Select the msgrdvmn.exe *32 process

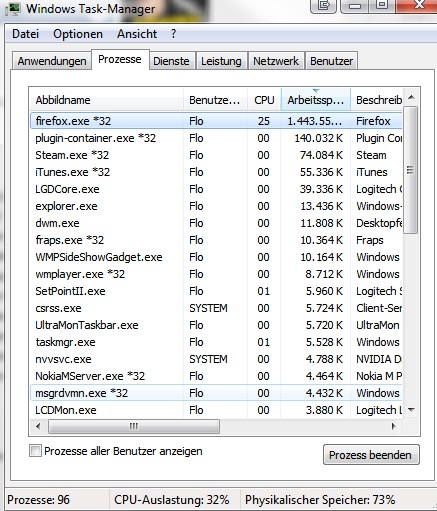pos(216,393)
